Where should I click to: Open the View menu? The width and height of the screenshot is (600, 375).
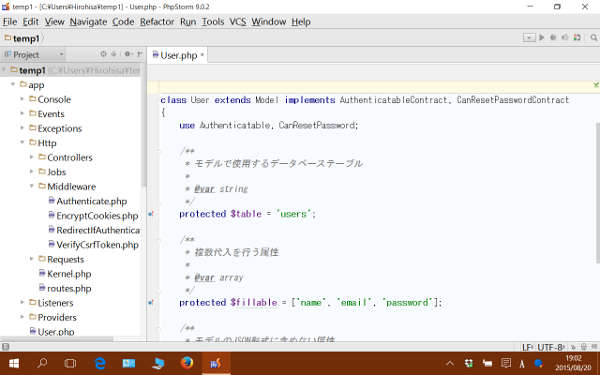click(x=54, y=22)
